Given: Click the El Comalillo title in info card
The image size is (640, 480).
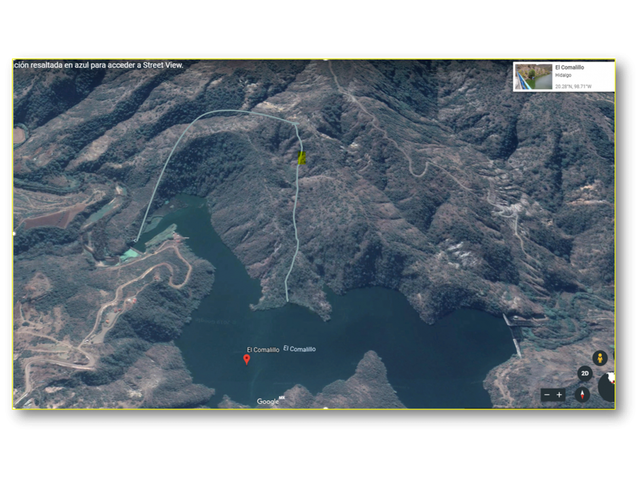Looking at the screenshot, I should 569,67.
